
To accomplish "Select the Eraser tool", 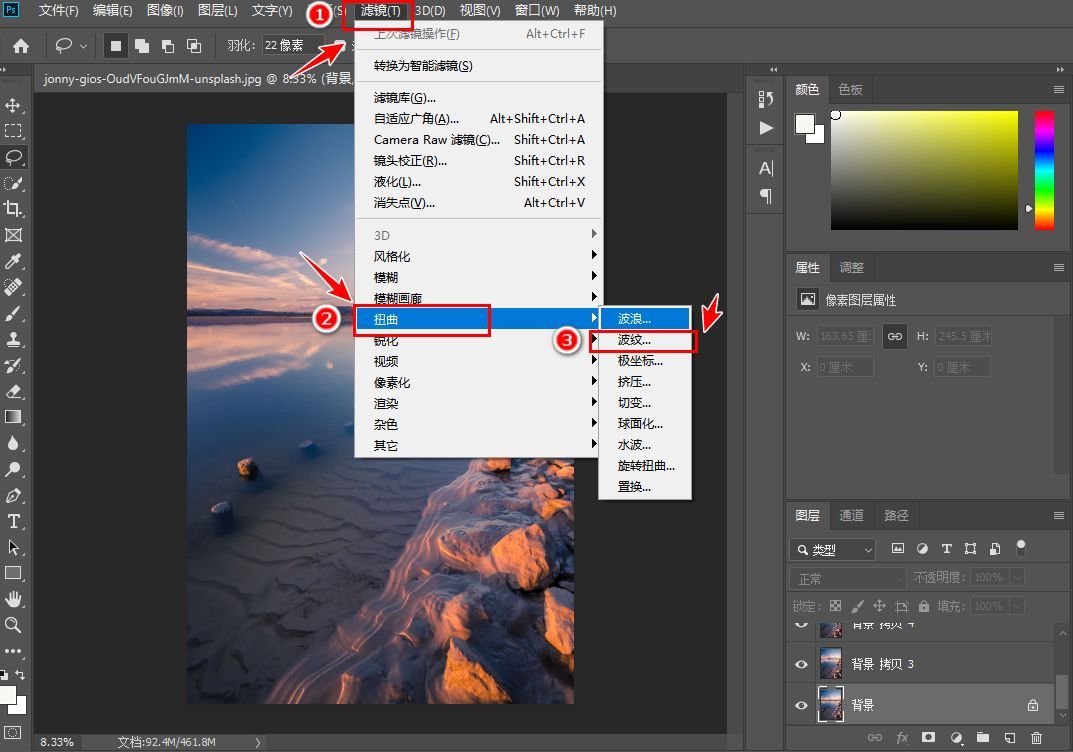I will 13,391.
